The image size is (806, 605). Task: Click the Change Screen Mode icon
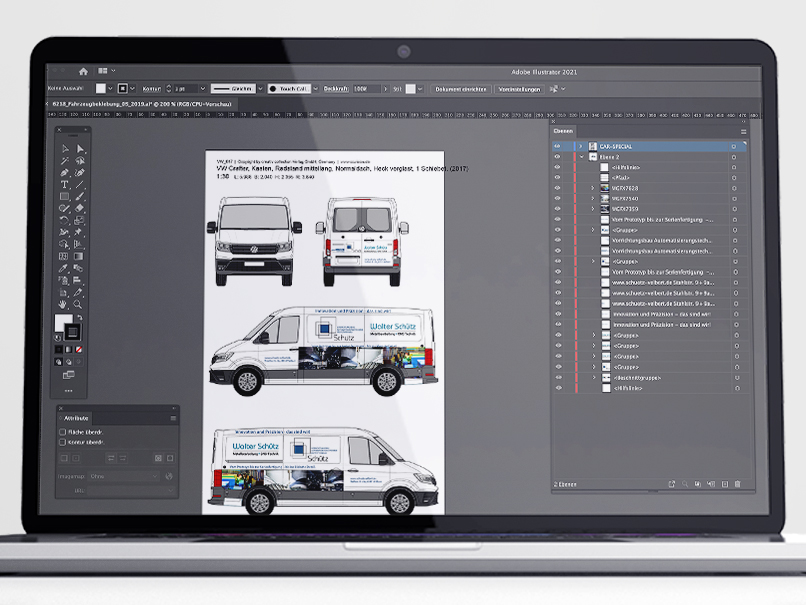pyautogui.click(x=68, y=375)
